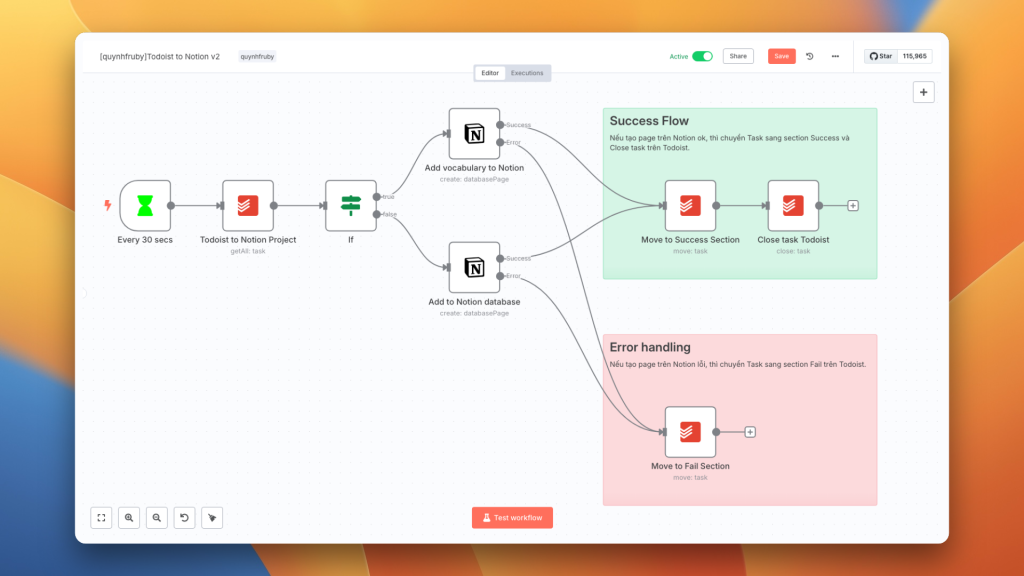Open the workflow history icon
Screen dimensions: 1024x576
(x=810, y=56)
